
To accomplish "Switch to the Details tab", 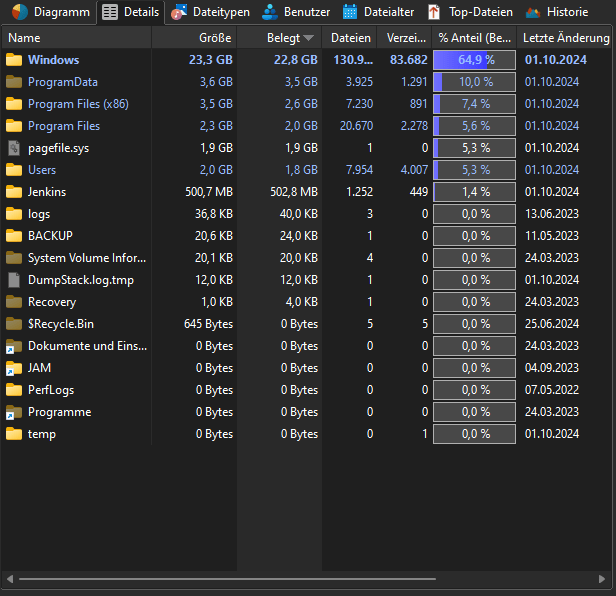I will pyautogui.click(x=130, y=12).
